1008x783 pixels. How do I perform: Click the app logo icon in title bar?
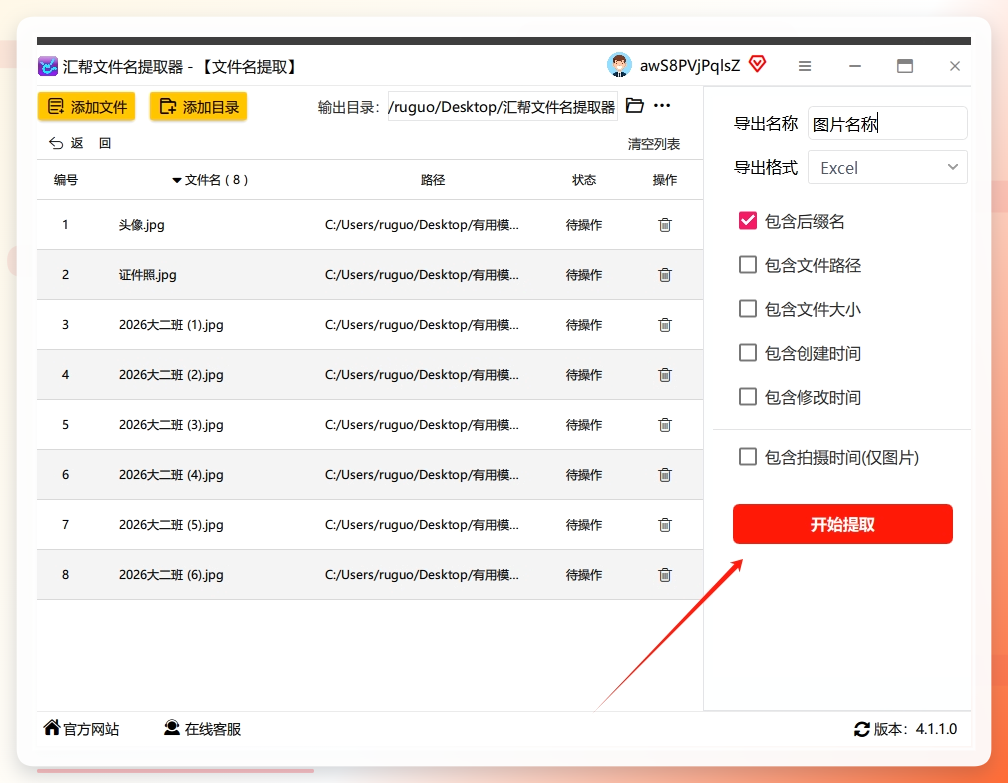(48, 66)
